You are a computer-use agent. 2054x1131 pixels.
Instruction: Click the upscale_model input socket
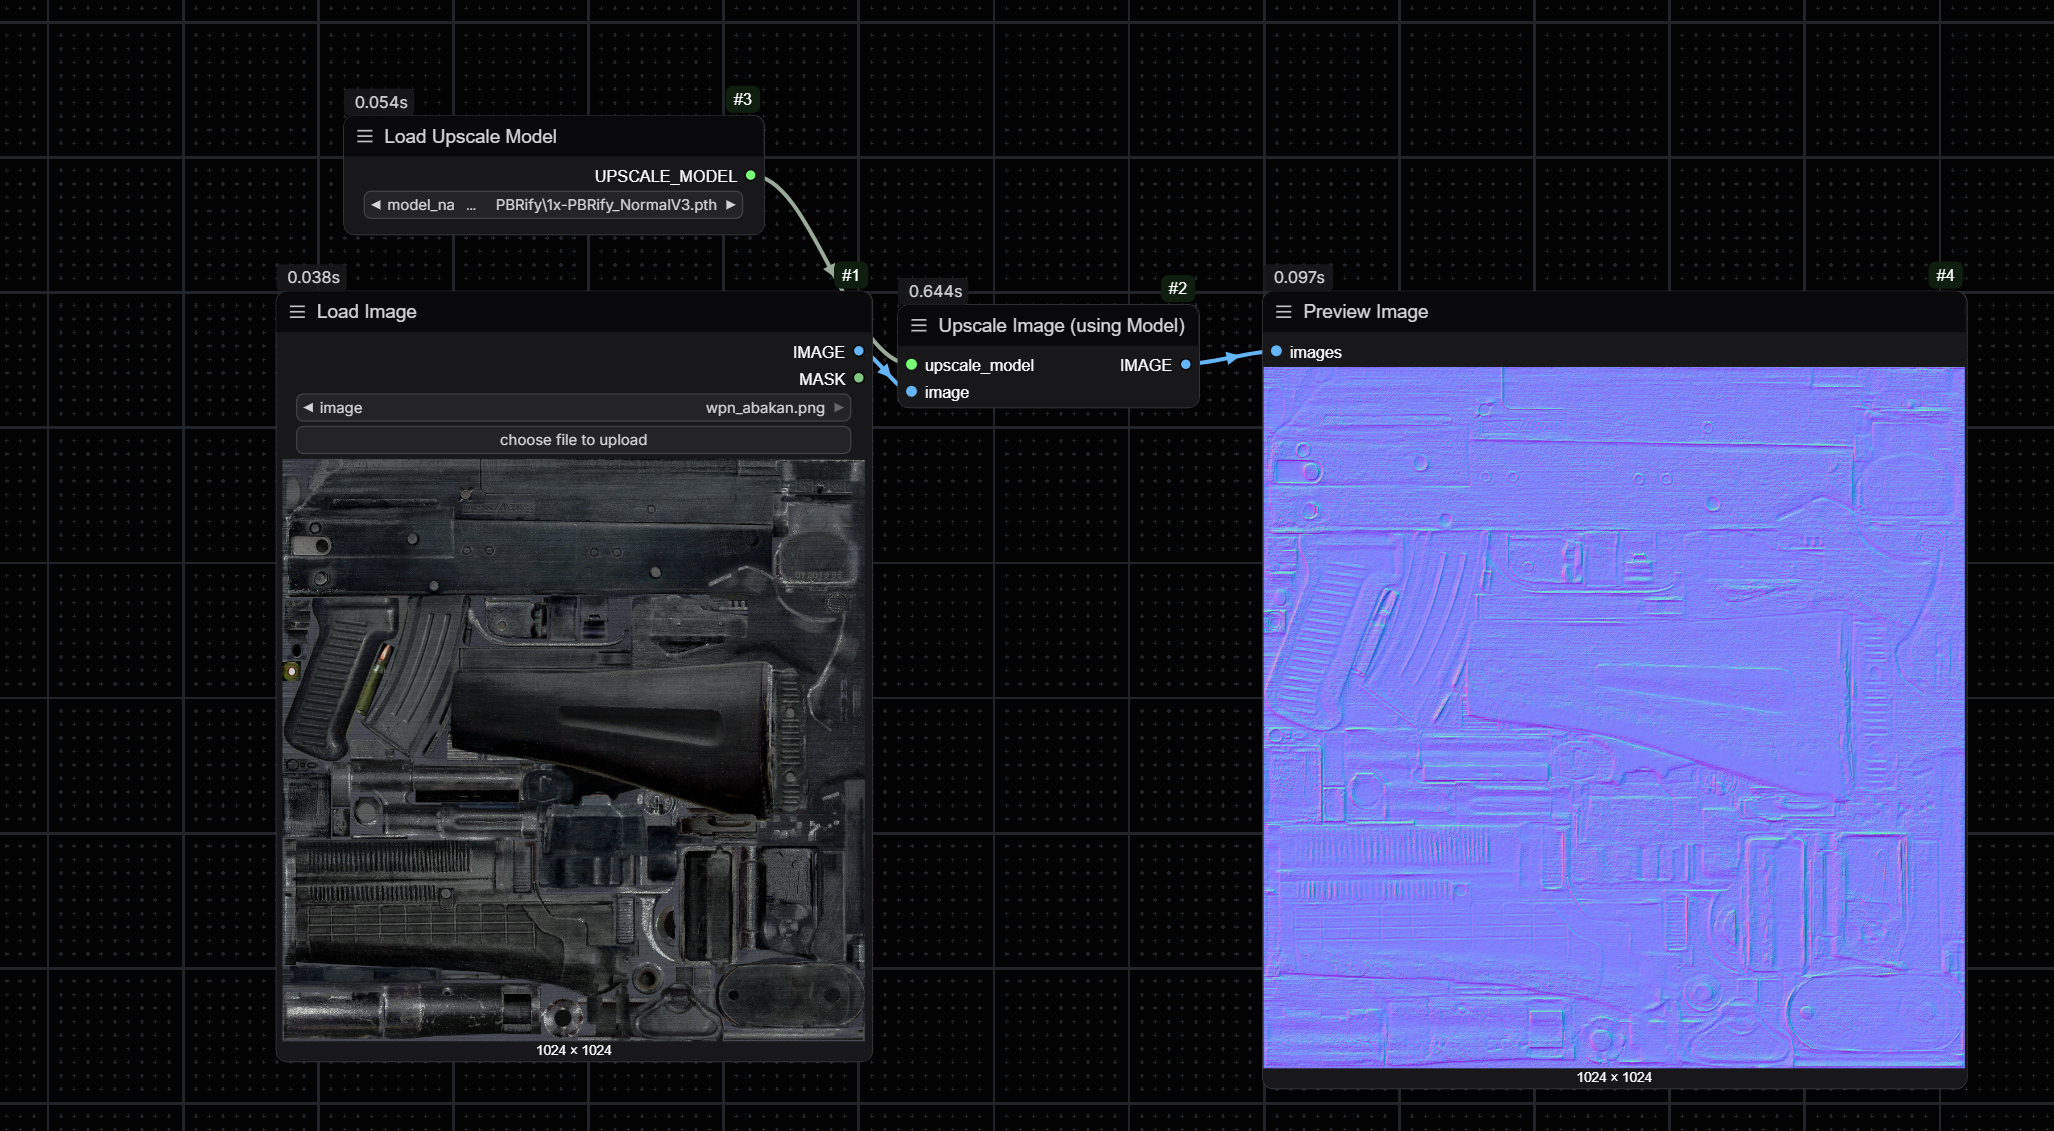[912, 365]
